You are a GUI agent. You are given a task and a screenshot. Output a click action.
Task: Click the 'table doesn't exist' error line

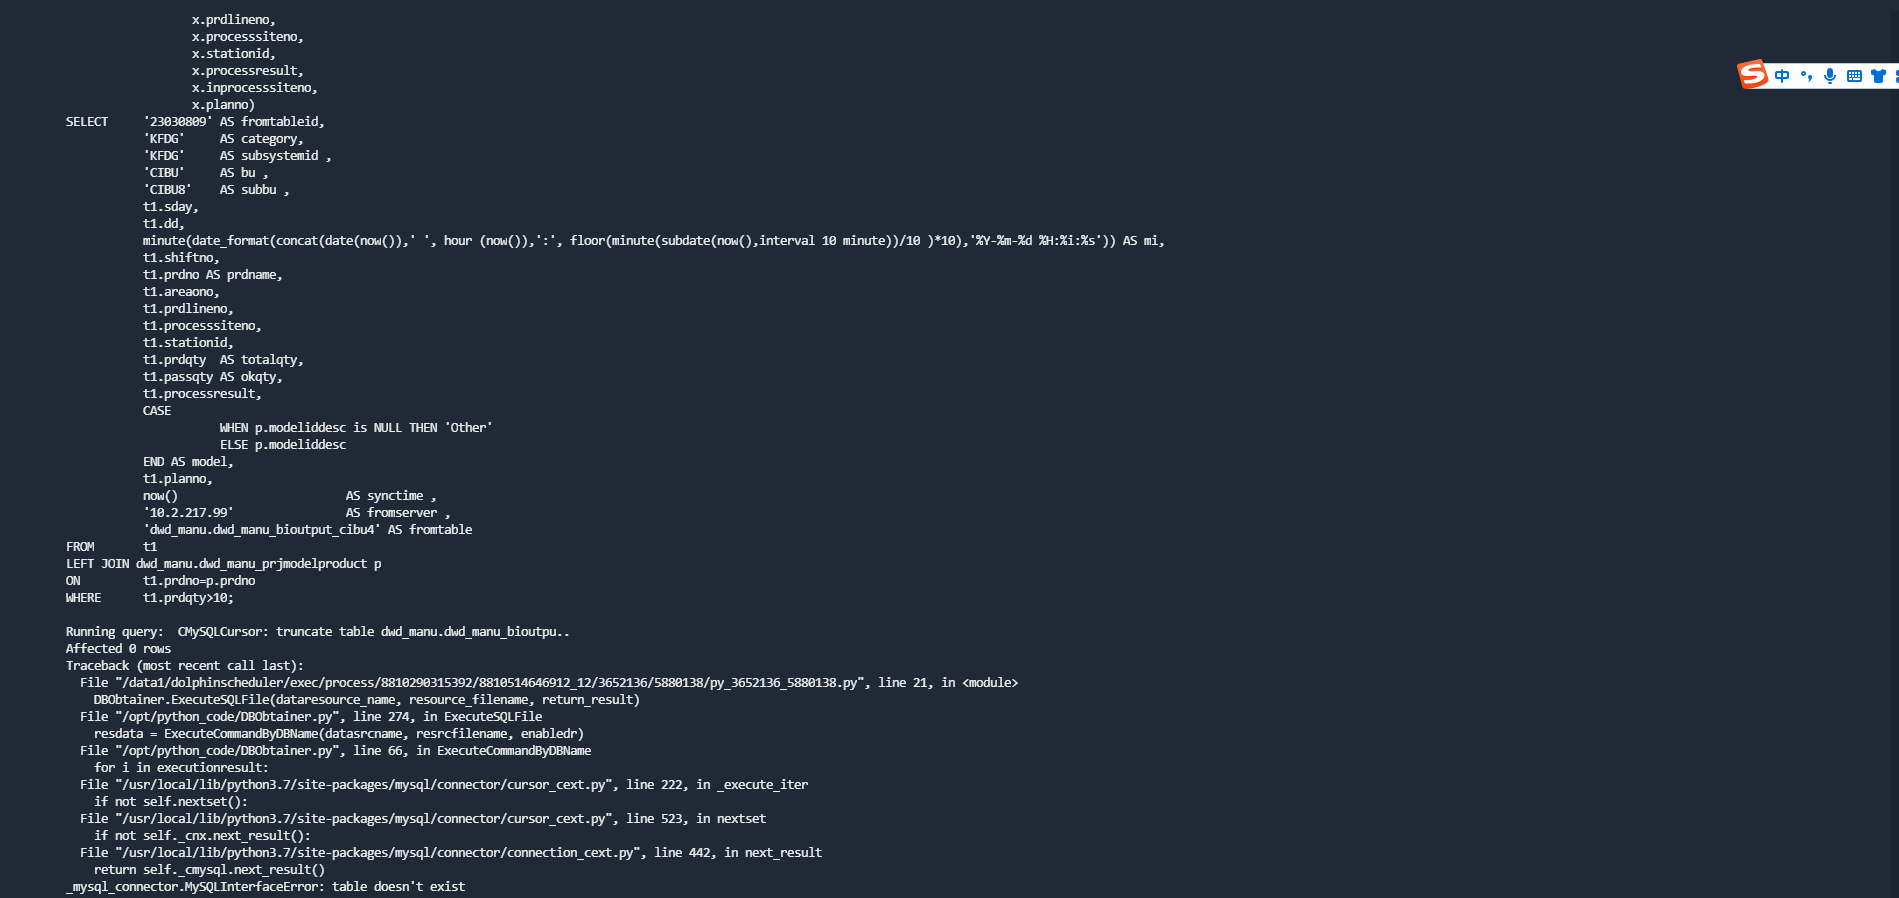pos(265,887)
